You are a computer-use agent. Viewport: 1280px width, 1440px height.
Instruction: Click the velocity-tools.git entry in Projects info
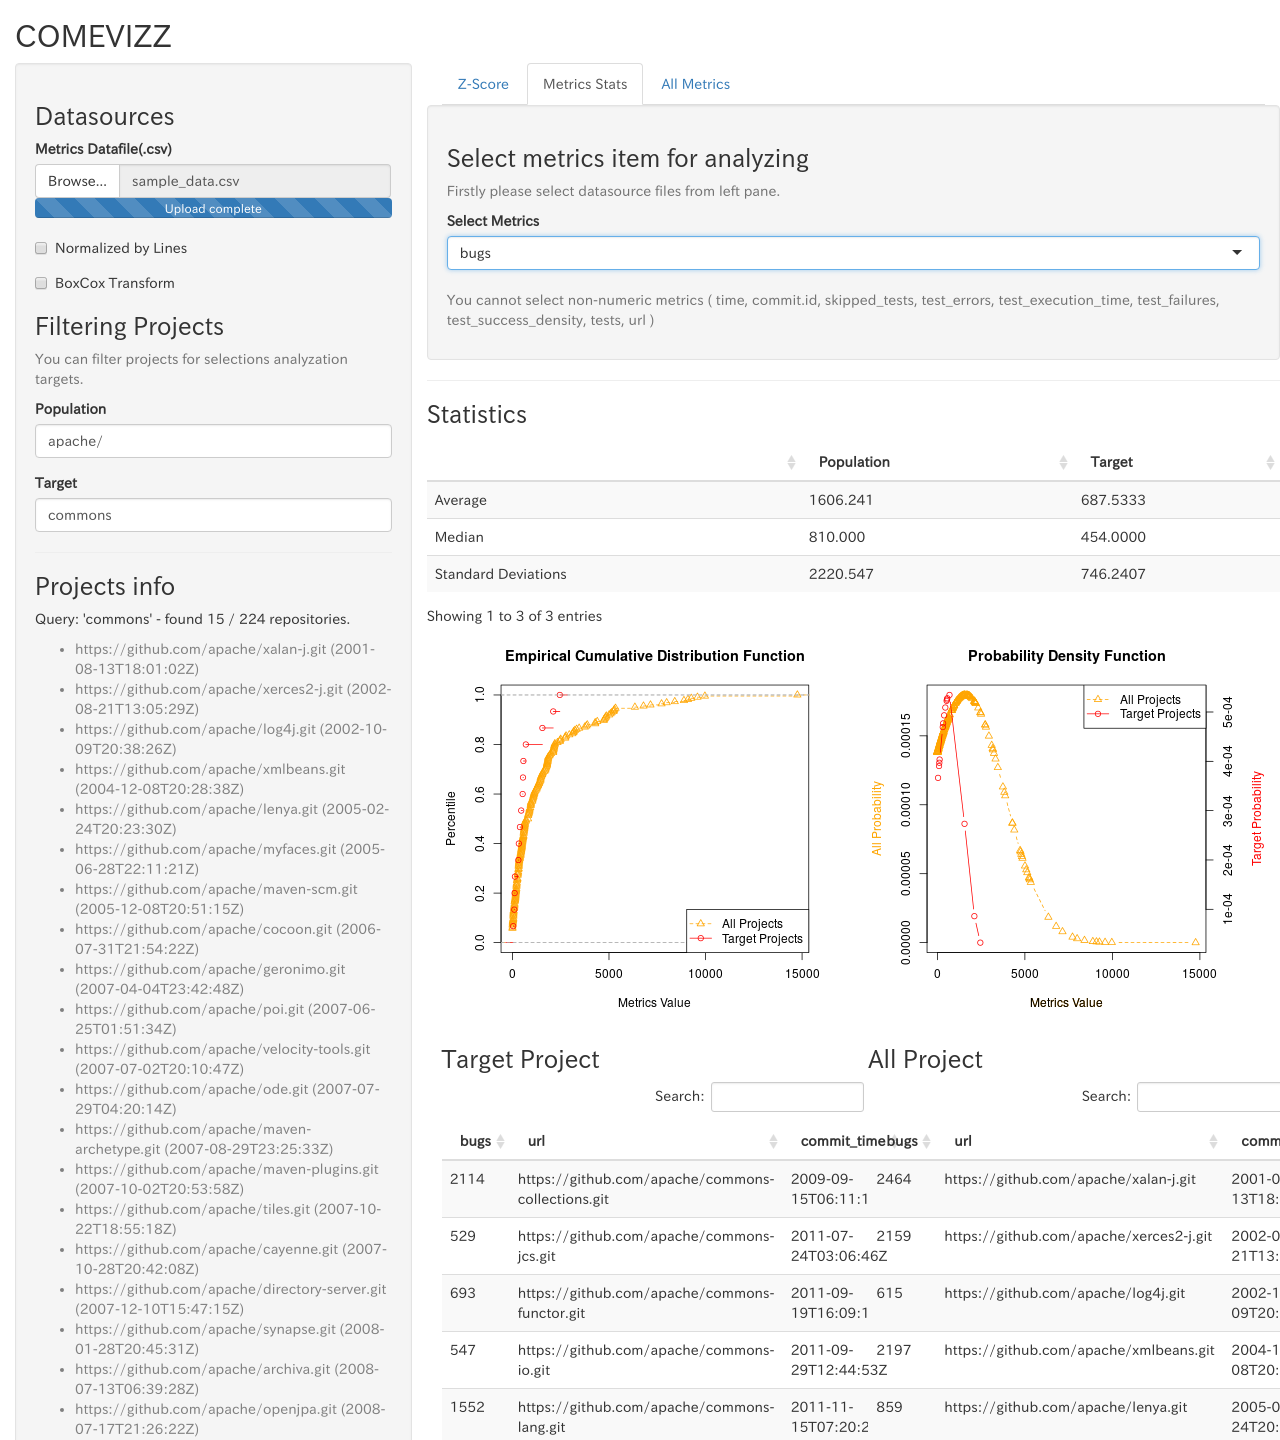coord(223,1059)
